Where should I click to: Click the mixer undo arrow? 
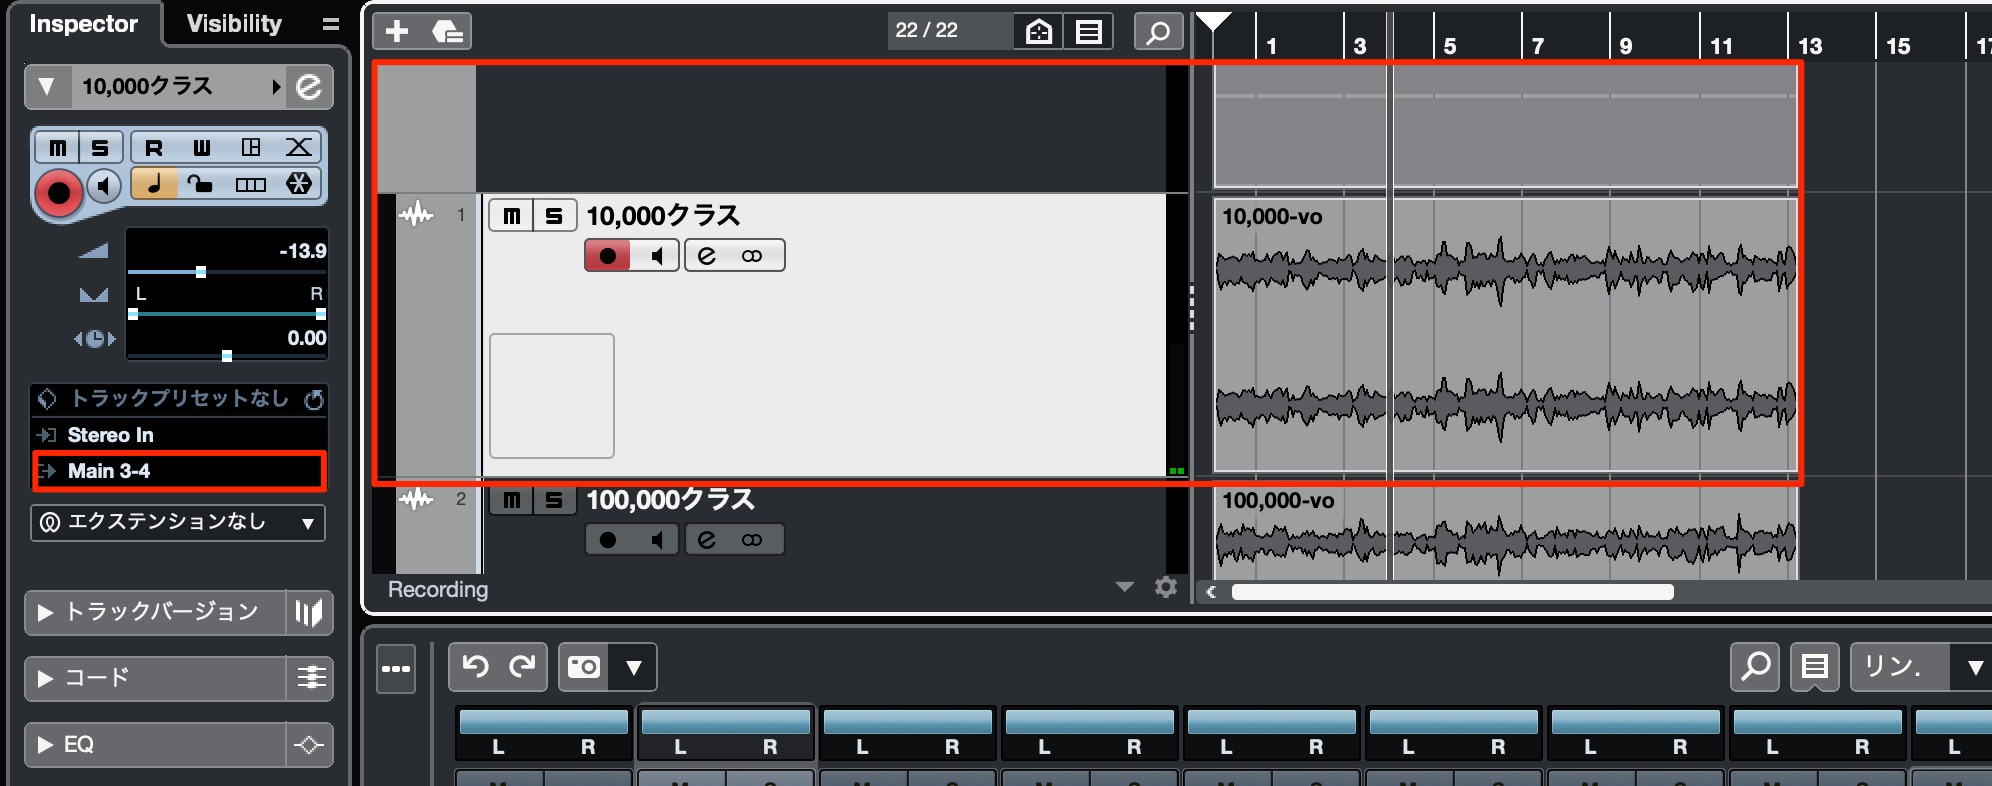pos(475,667)
